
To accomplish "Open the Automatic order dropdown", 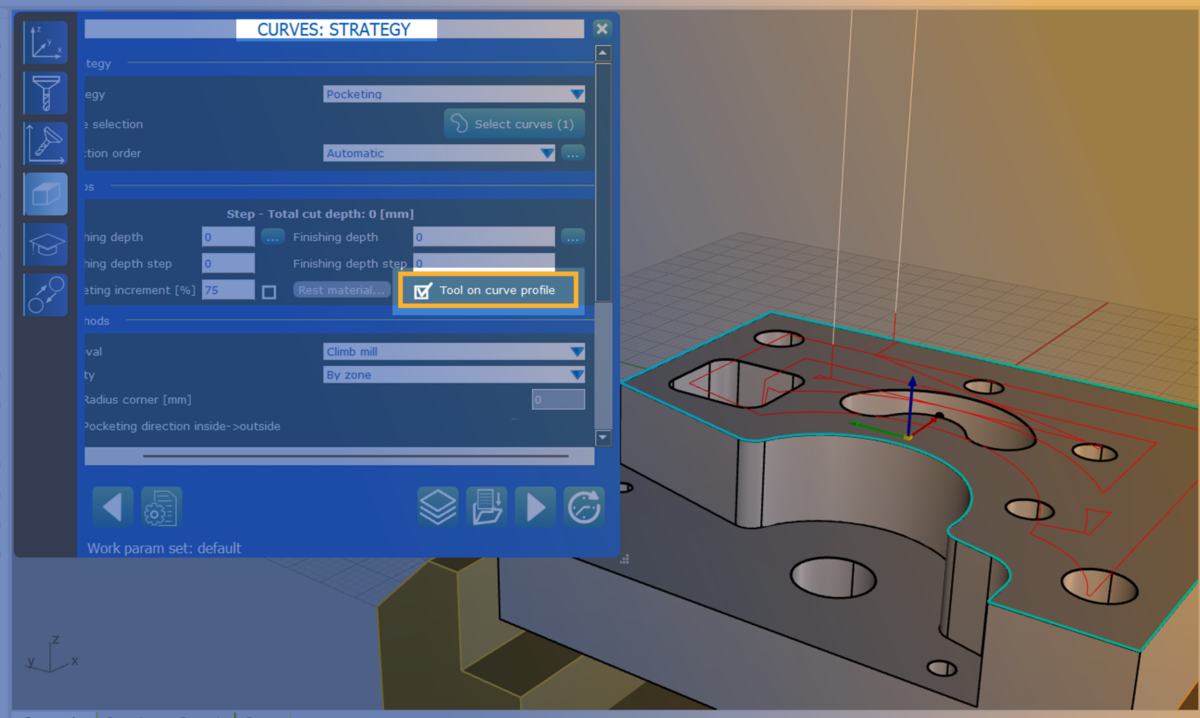I will (440, 153).
